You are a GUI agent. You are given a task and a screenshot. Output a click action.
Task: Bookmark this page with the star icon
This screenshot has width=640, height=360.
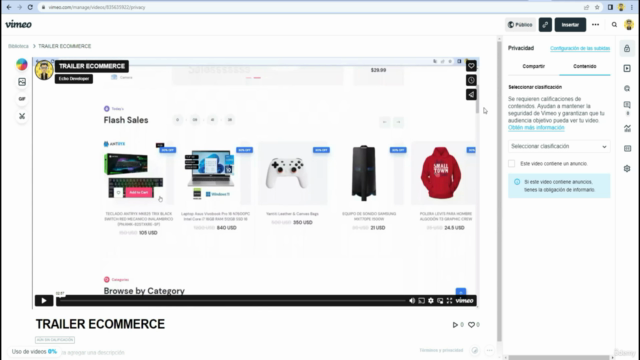click(x=597, y=7)
